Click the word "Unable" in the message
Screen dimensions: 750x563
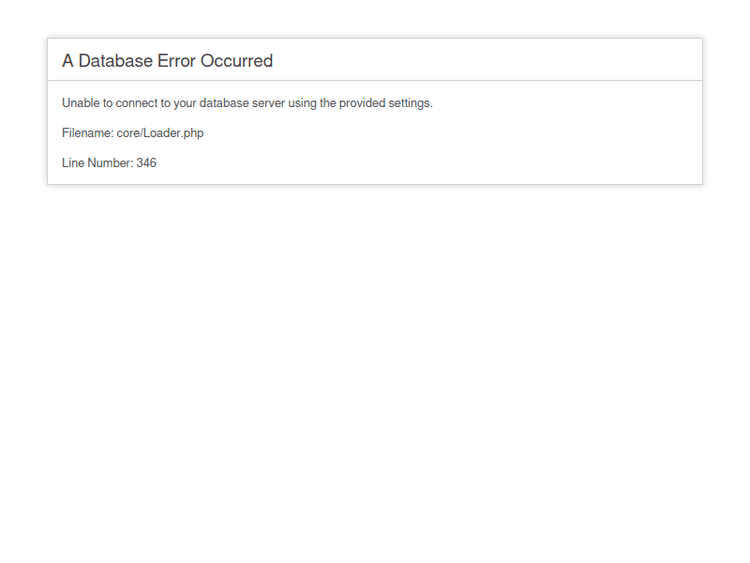click(x=81, y=103)
